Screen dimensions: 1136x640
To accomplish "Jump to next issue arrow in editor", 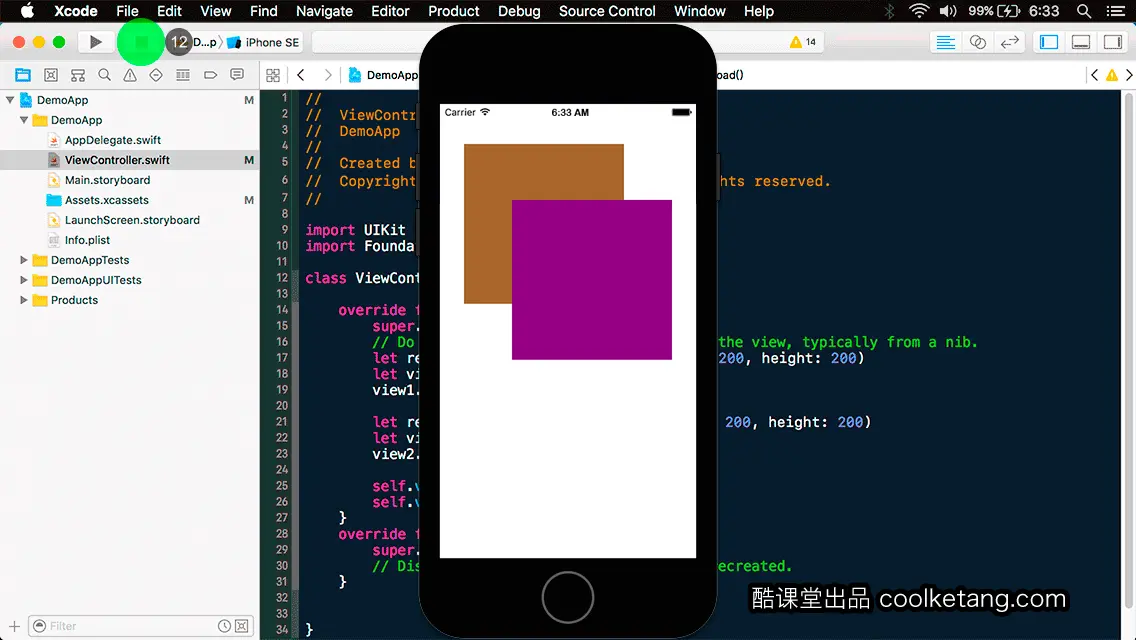I will [x=1129, y=75].
